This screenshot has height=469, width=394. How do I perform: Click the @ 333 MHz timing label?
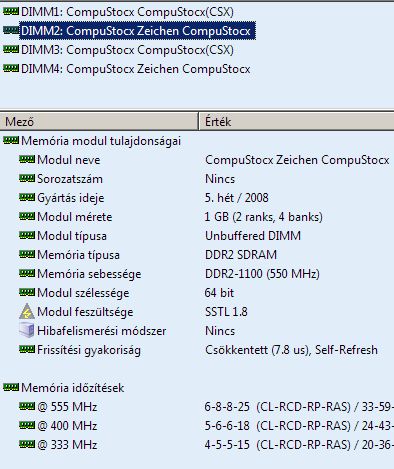click(x=67, y=445)
